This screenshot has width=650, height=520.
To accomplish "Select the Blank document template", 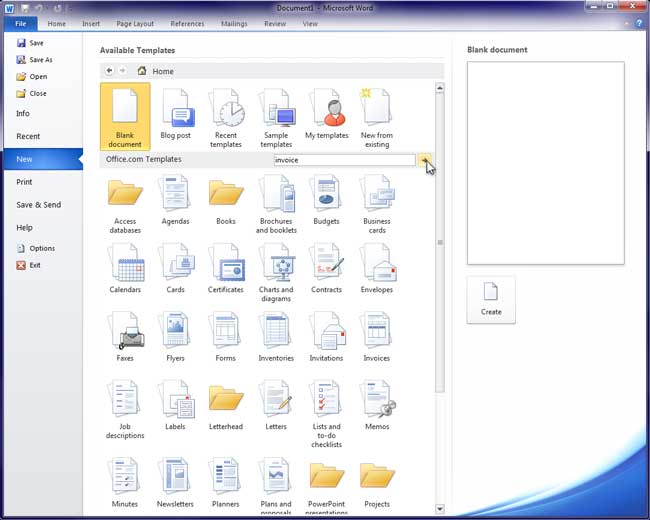I will click(x=125, y=117).
